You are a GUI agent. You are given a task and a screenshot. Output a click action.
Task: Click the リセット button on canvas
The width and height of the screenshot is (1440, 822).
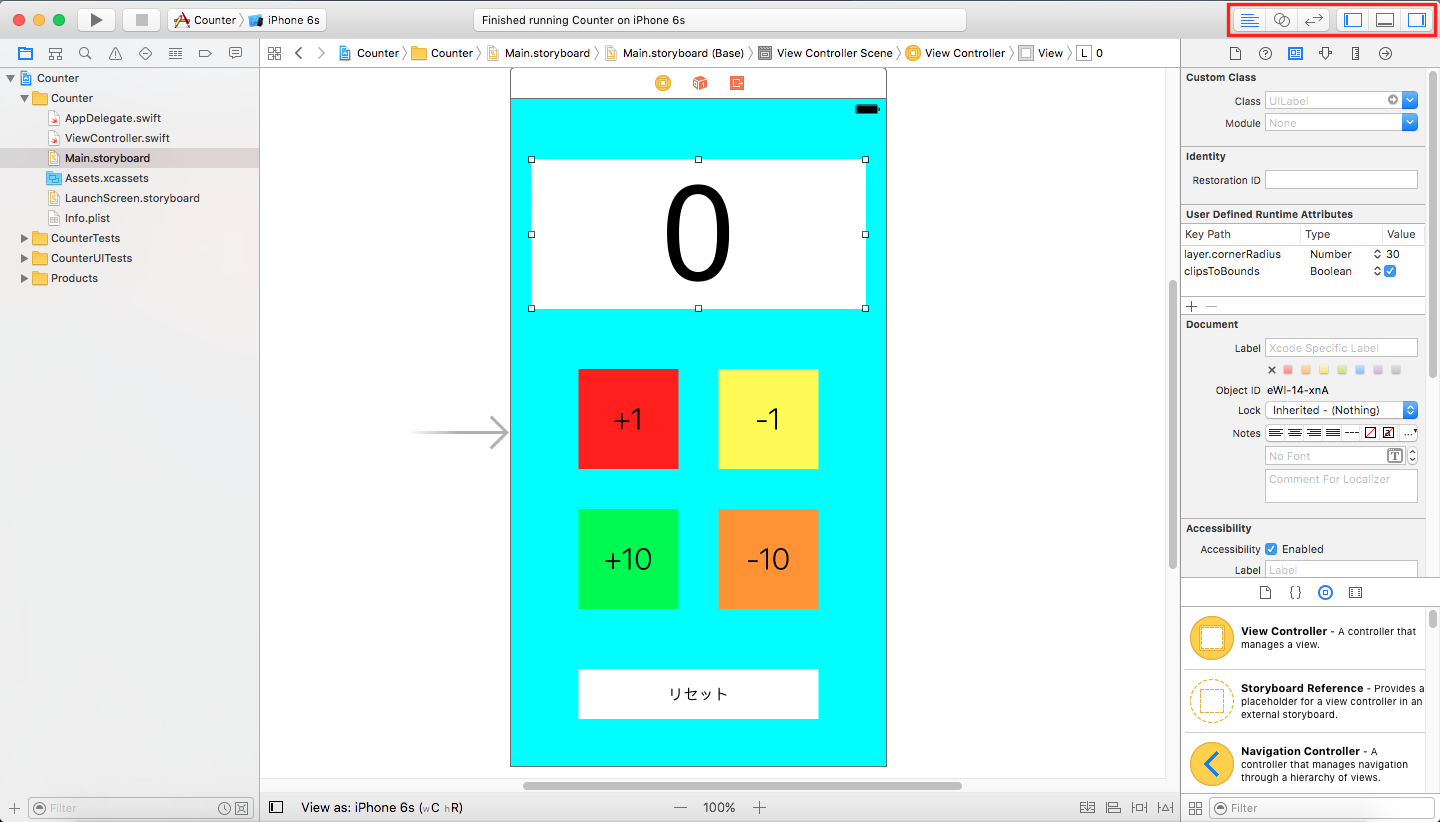tap(698, 694)
